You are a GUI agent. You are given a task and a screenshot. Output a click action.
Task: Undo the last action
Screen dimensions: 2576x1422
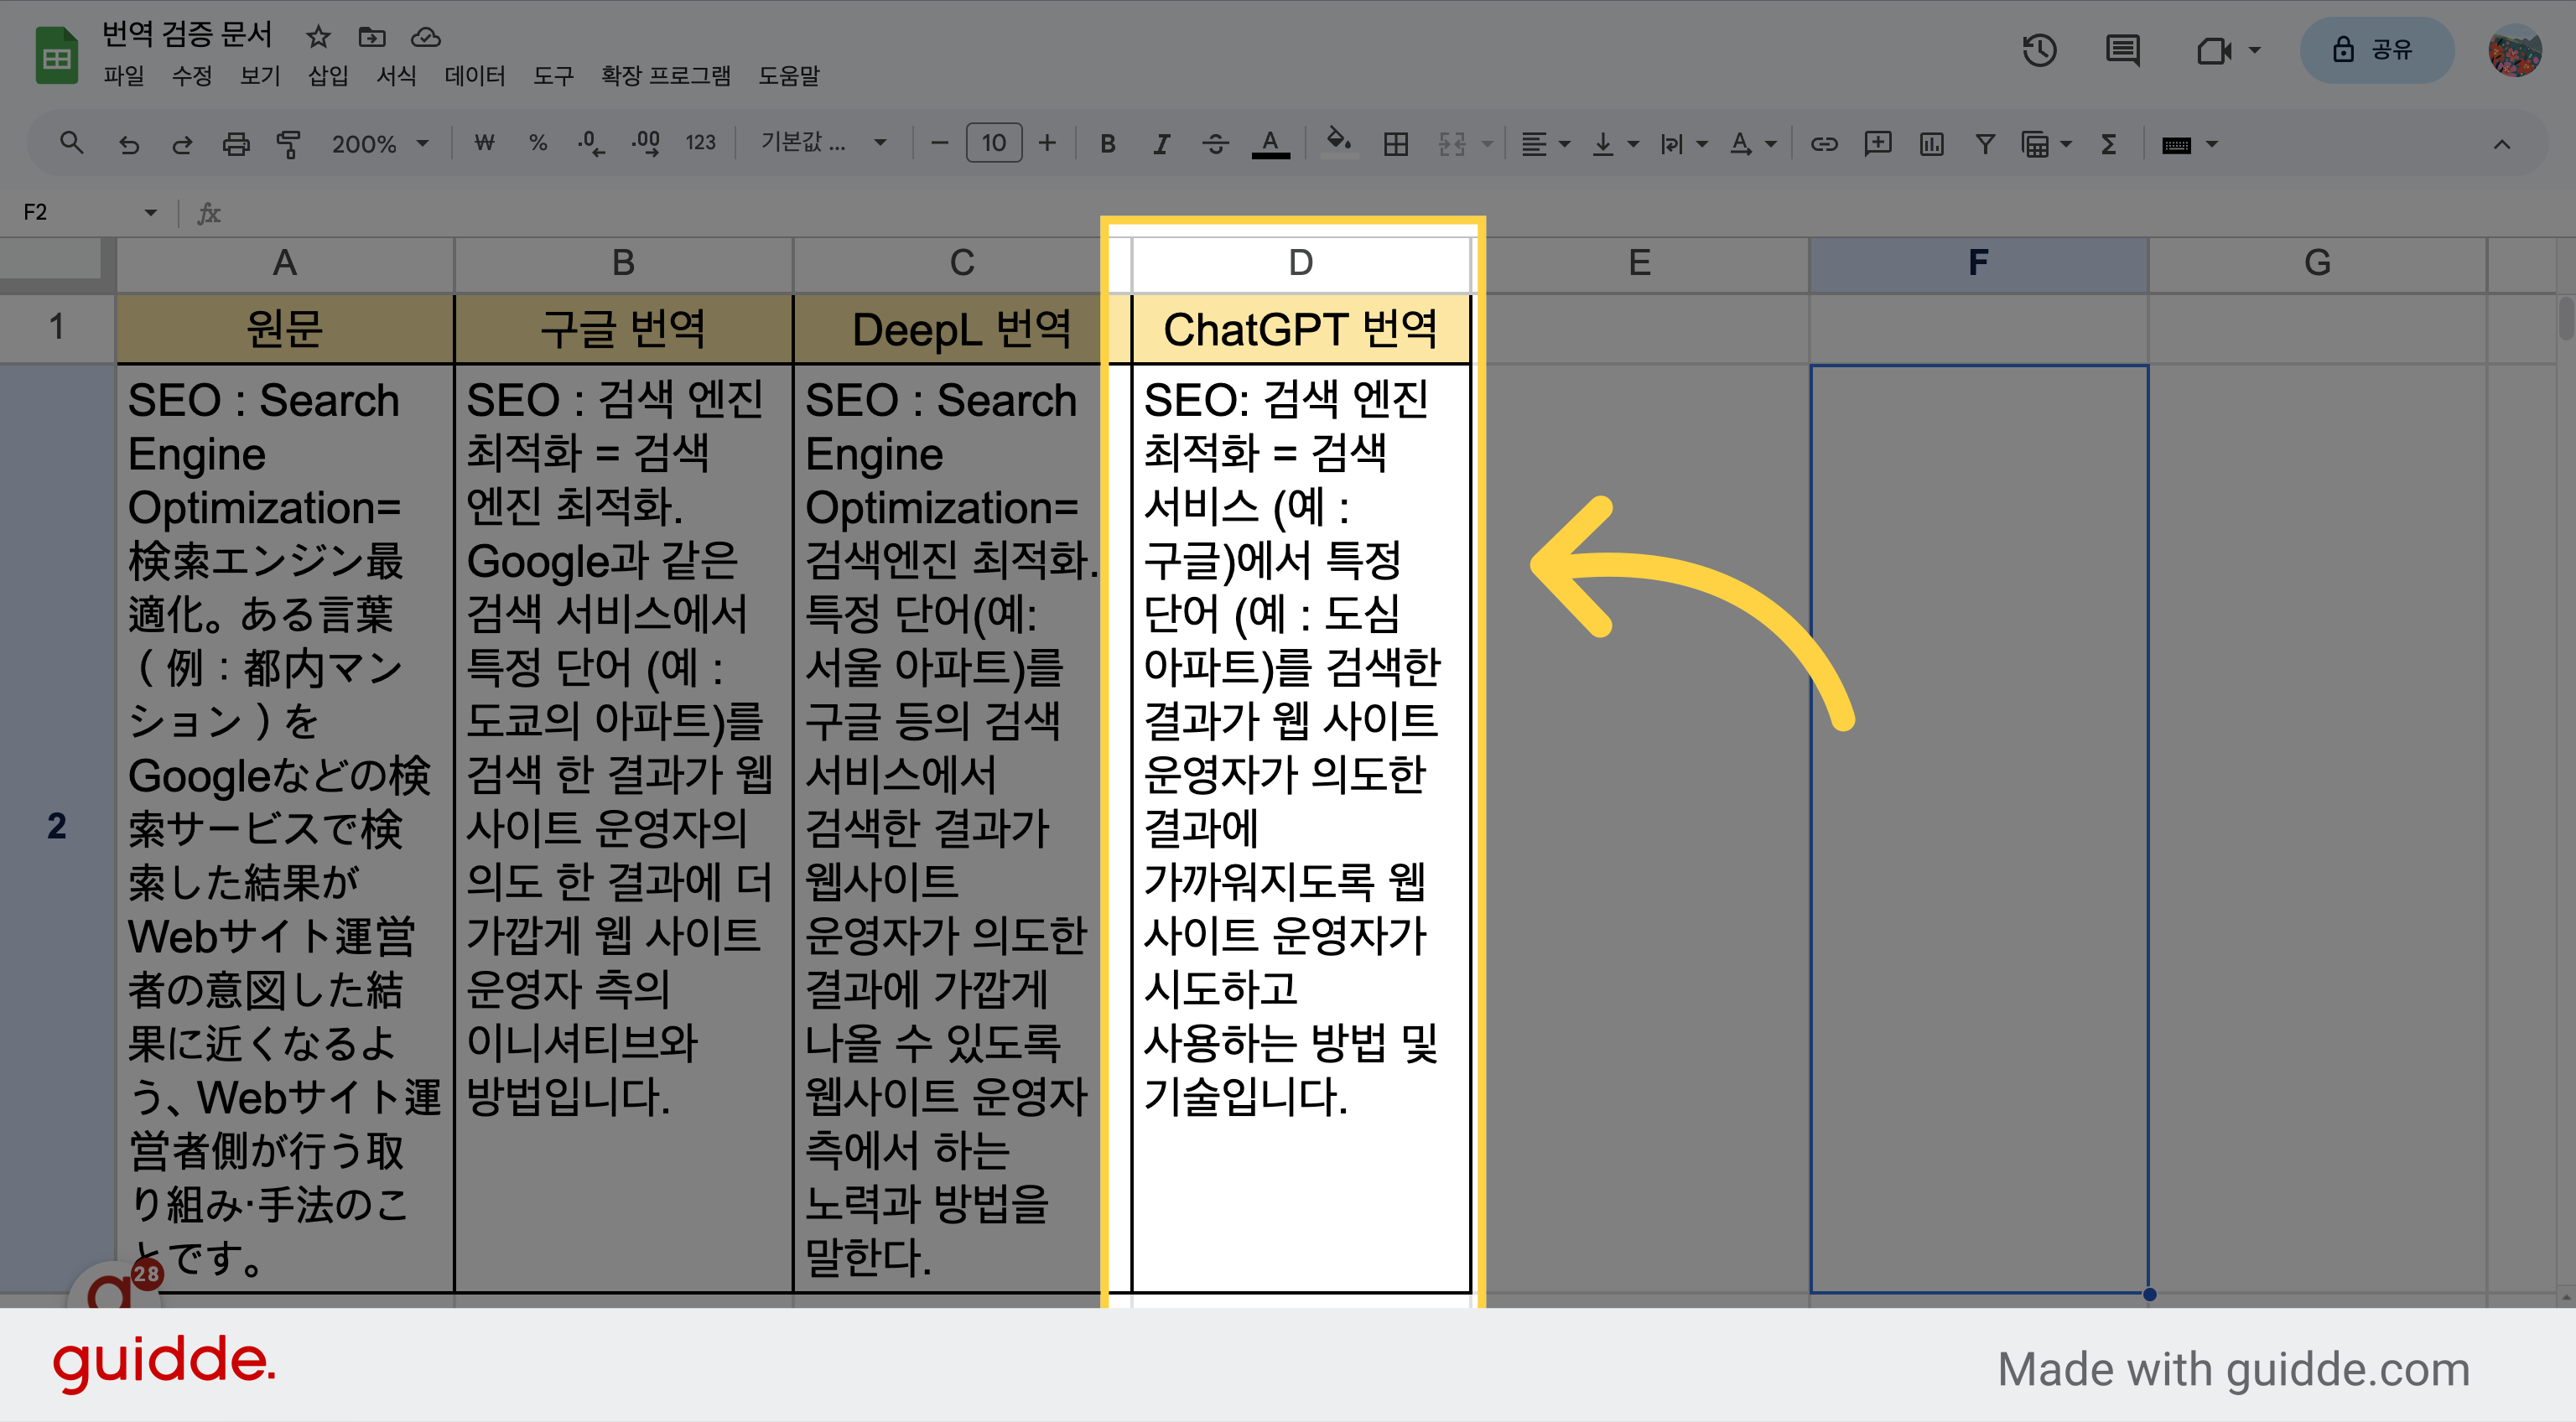128,144
